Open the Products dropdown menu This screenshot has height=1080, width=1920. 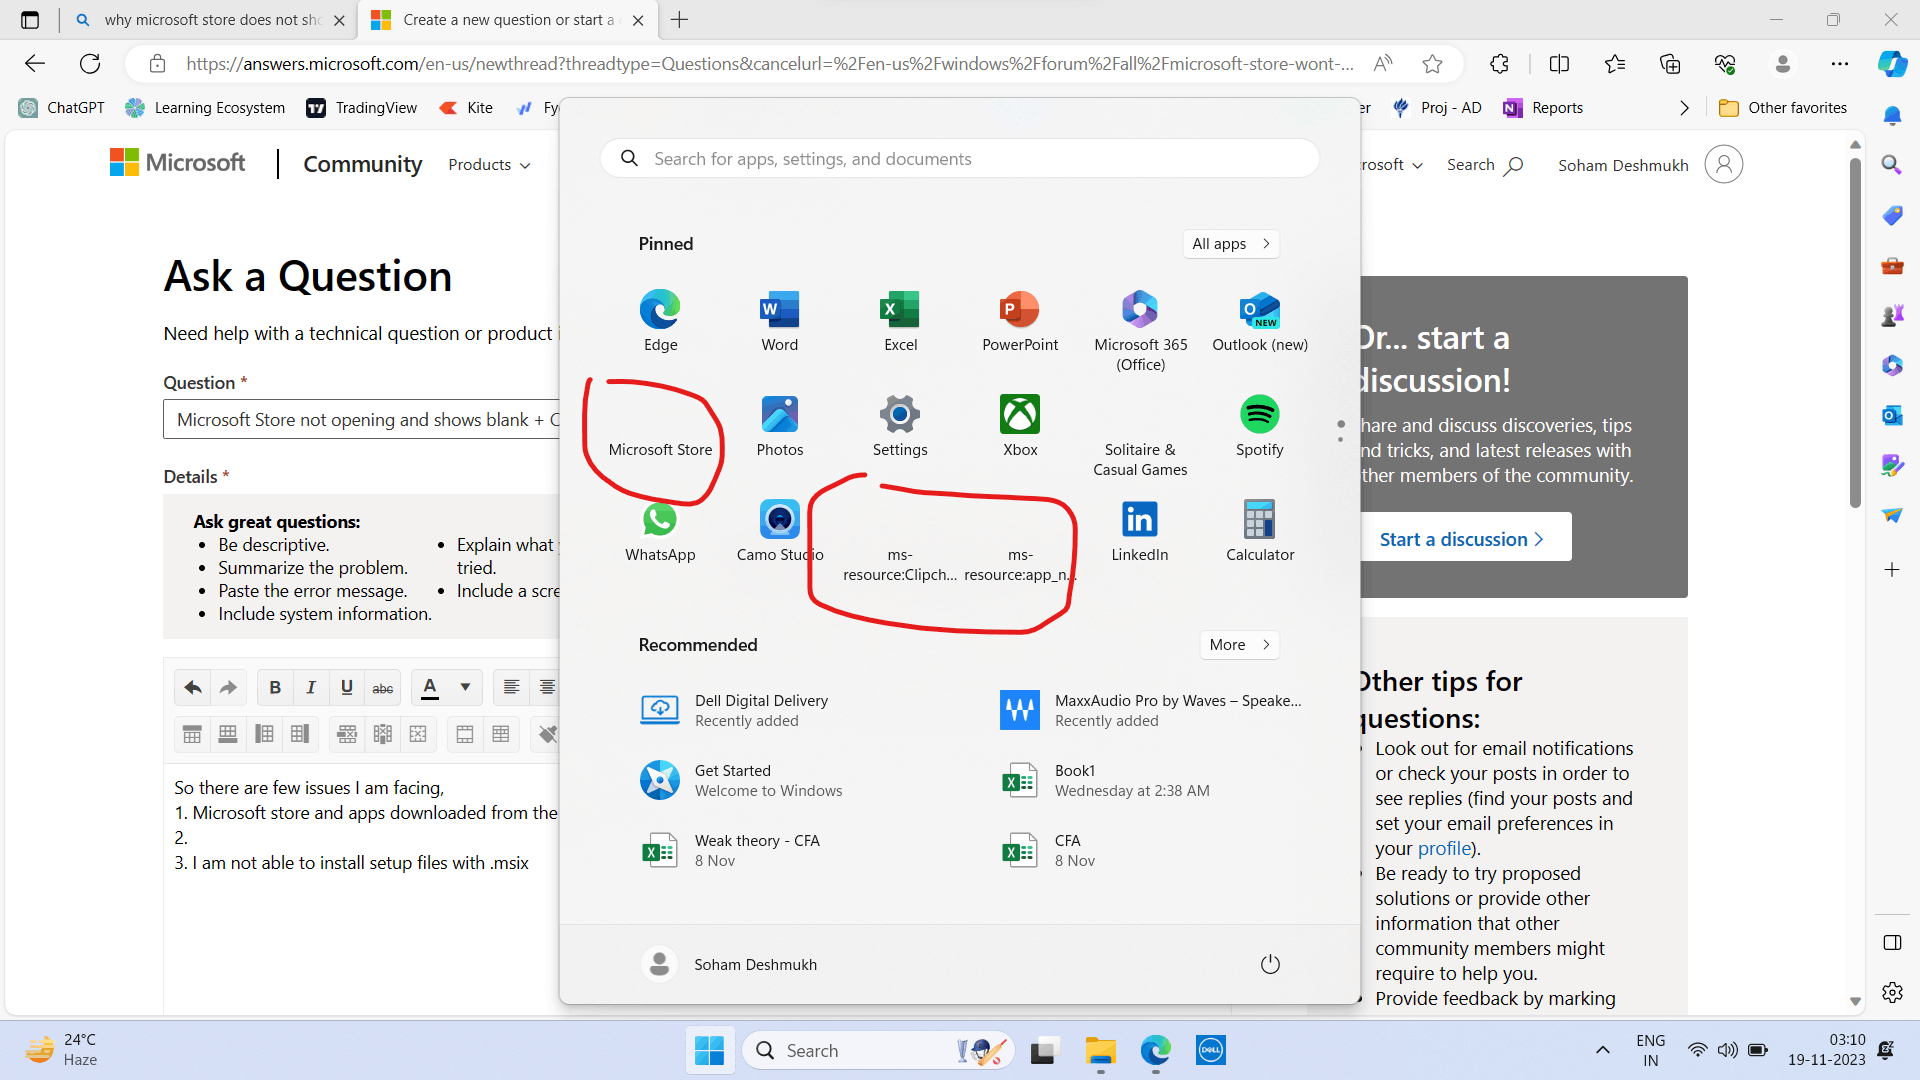click(x=489, y=165)
